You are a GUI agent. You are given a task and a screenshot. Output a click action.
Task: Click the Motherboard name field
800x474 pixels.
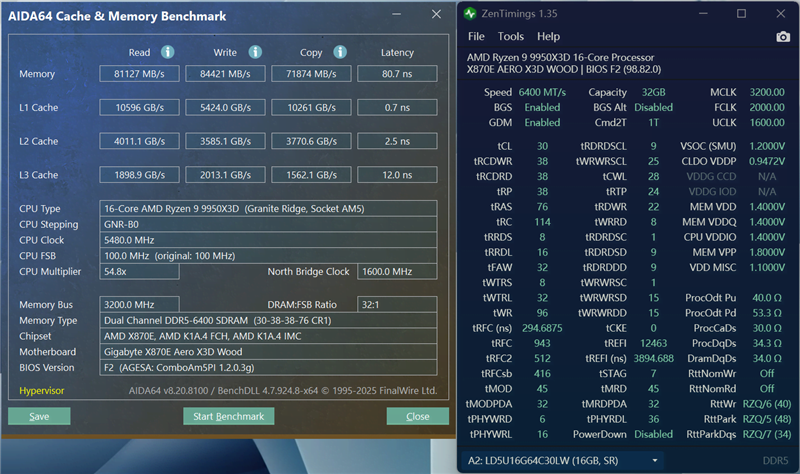pos(270,351)
